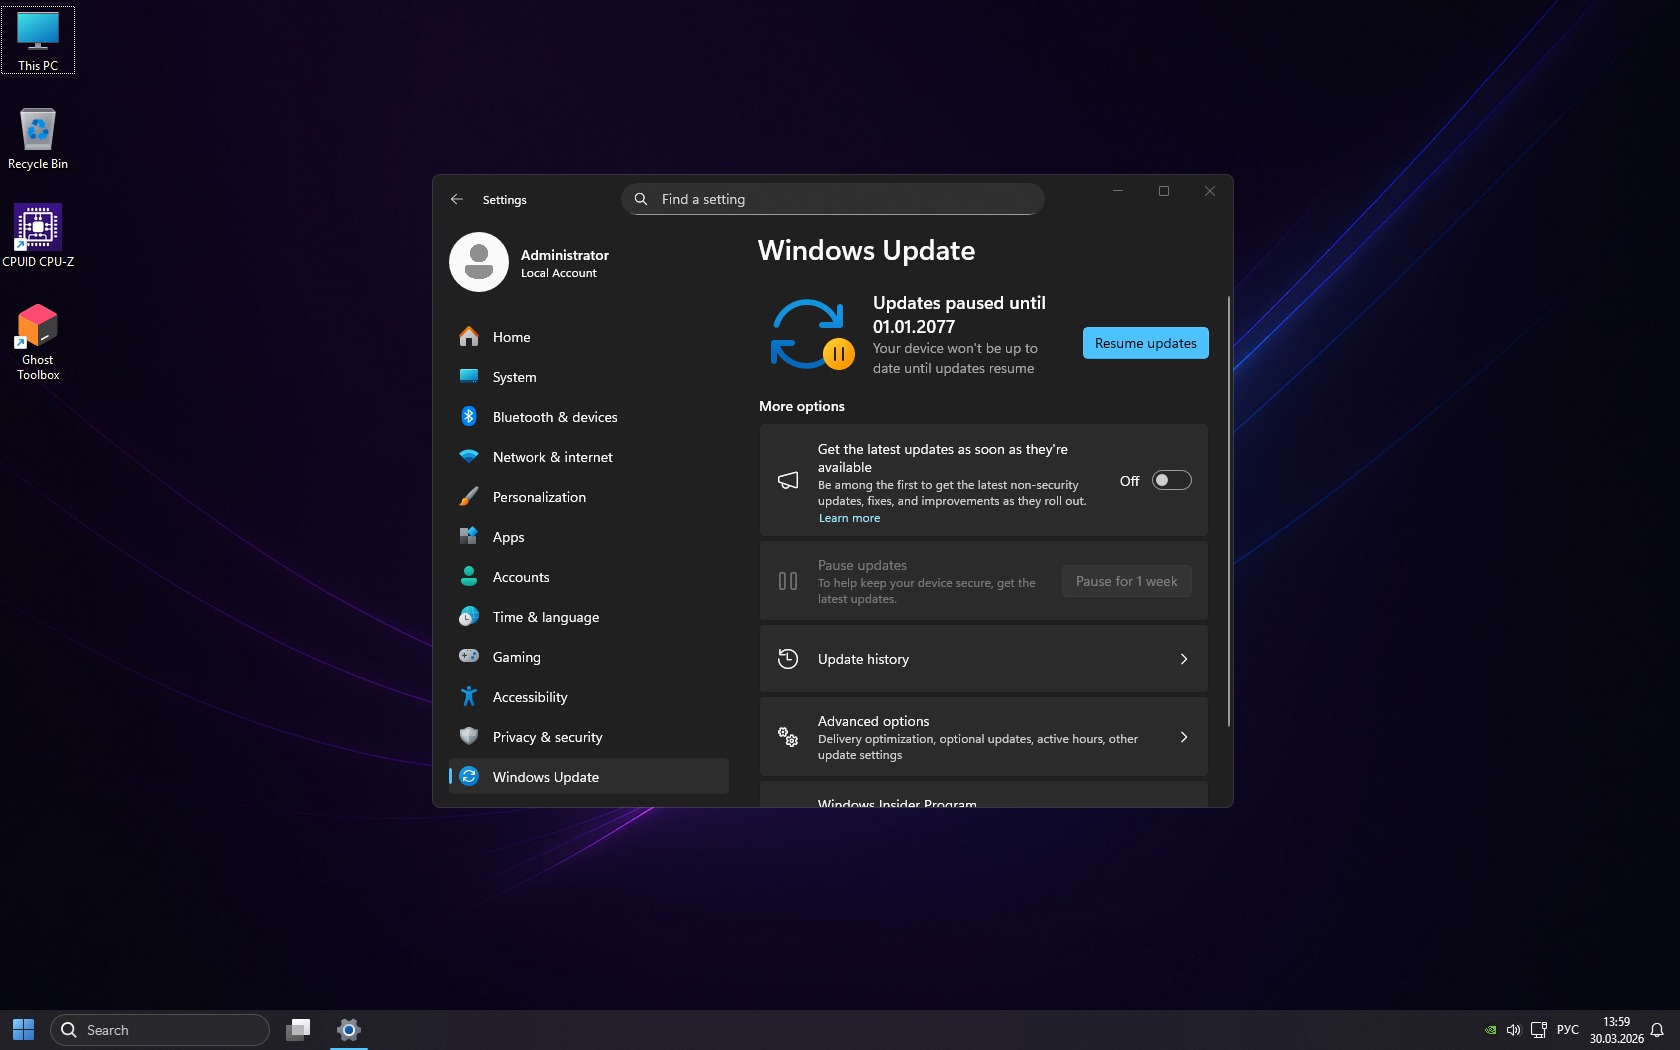
Task: Click the Resume updates button
Action: pyautogui.click(x=1145, y=343)
